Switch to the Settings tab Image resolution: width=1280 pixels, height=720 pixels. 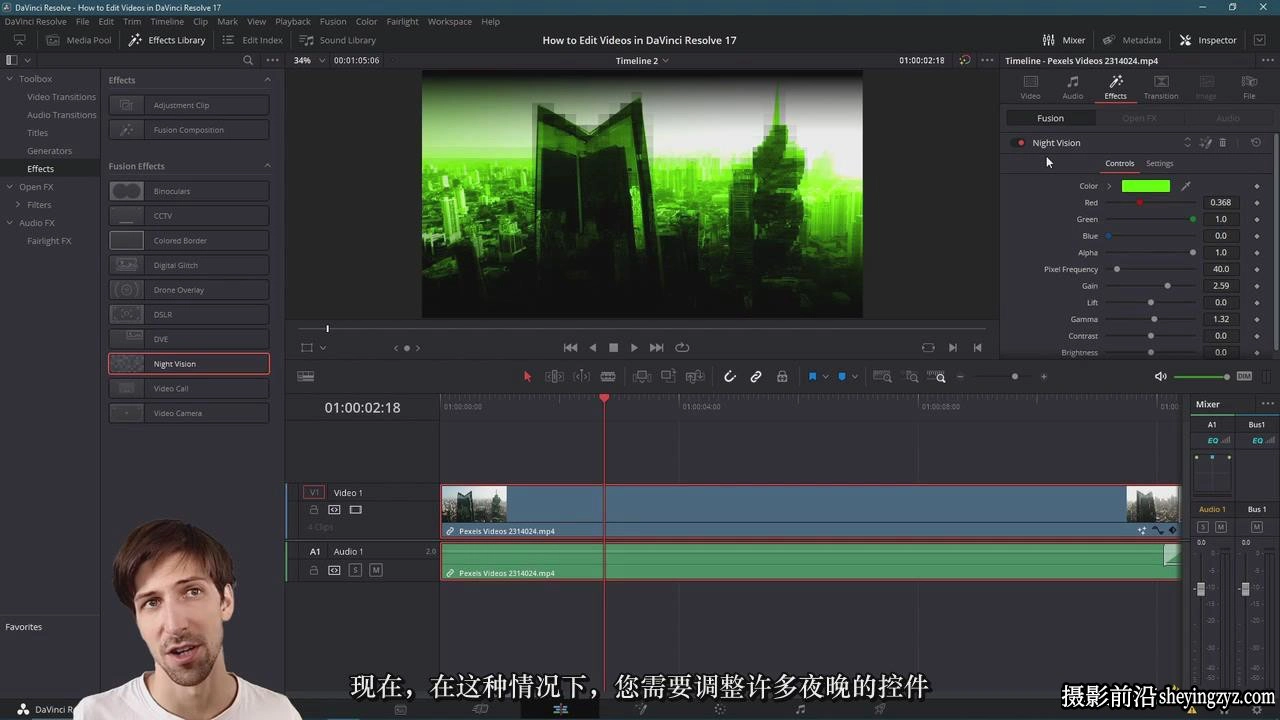[x=1159, y=163]
